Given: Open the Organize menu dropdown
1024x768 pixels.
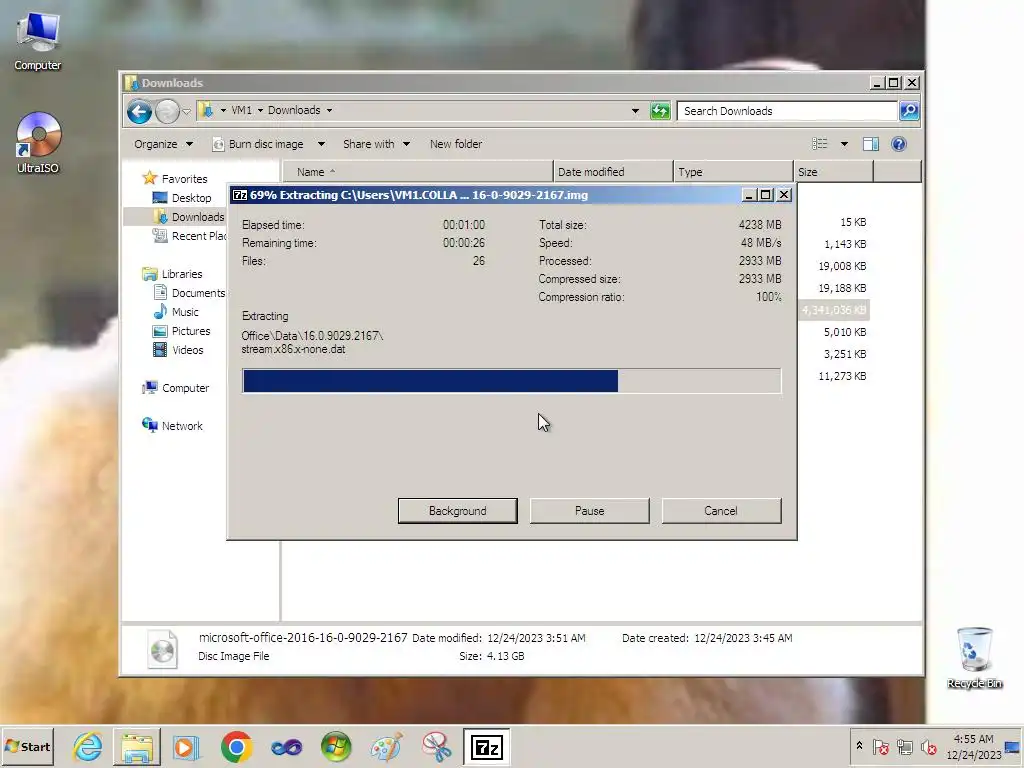Looking at the screenshot, I should point(163,144).
